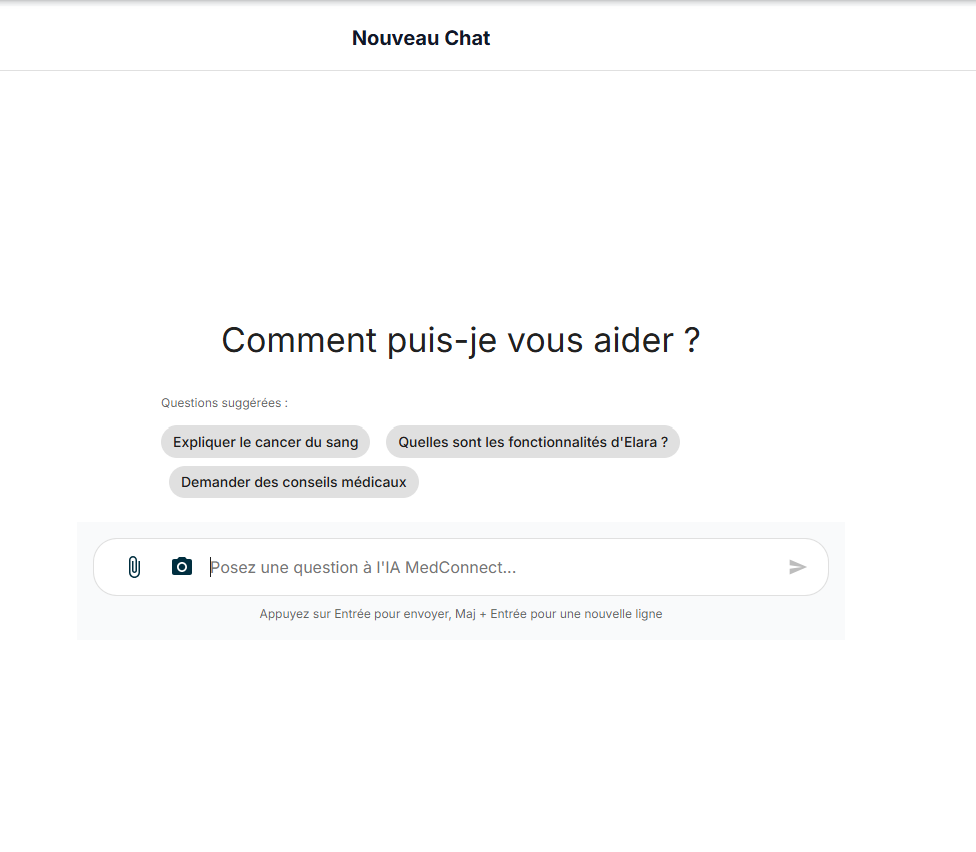Launch photo capture via the camera icon
The image size is (976, 852).
[181, 566]
